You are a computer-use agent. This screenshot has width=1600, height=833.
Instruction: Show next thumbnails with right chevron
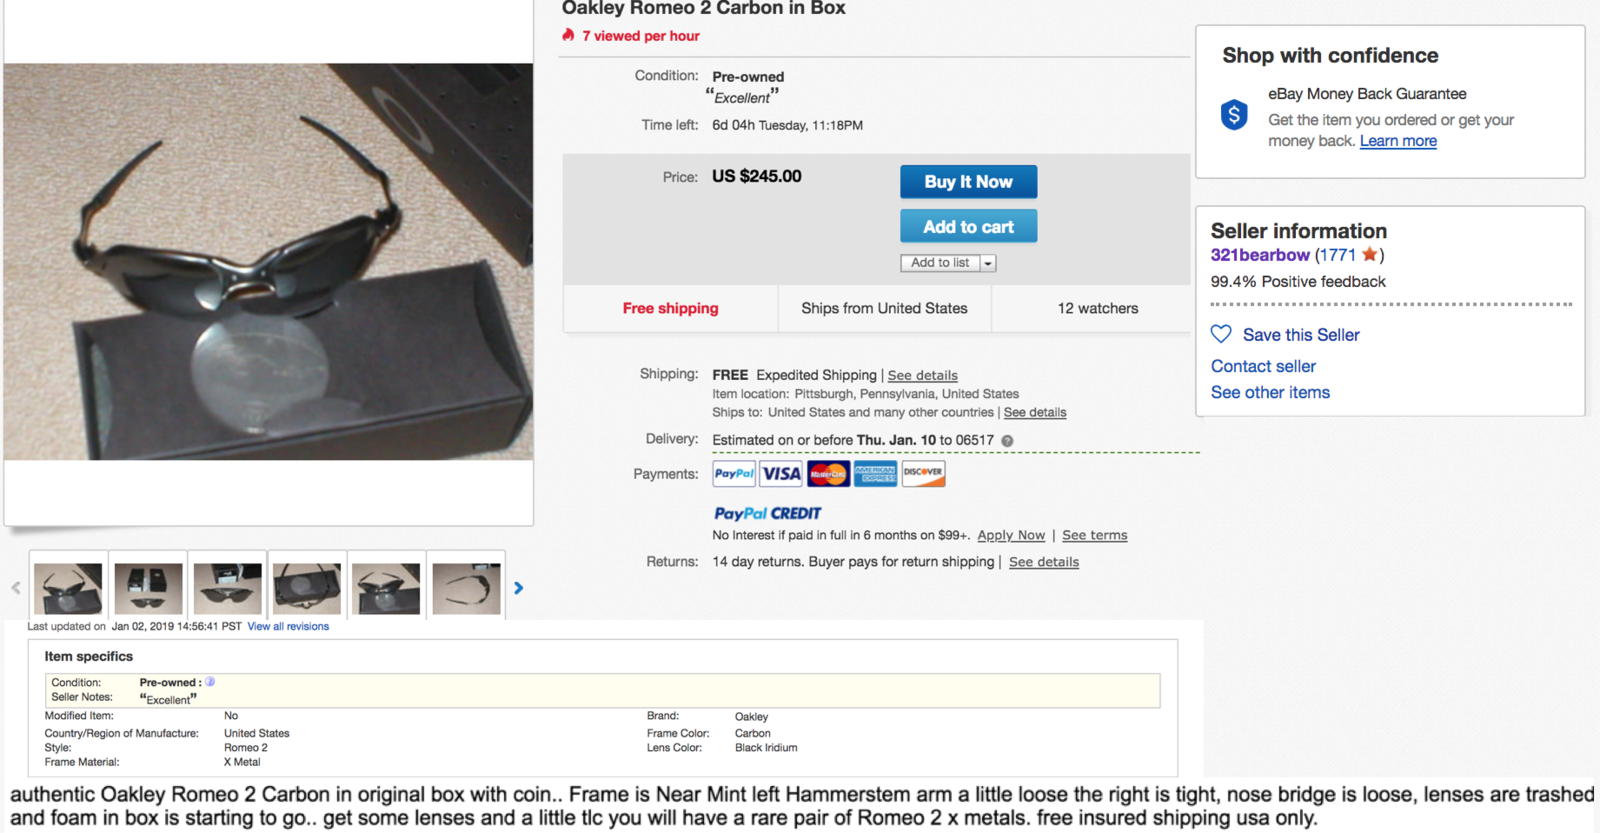tap(518, 588)
